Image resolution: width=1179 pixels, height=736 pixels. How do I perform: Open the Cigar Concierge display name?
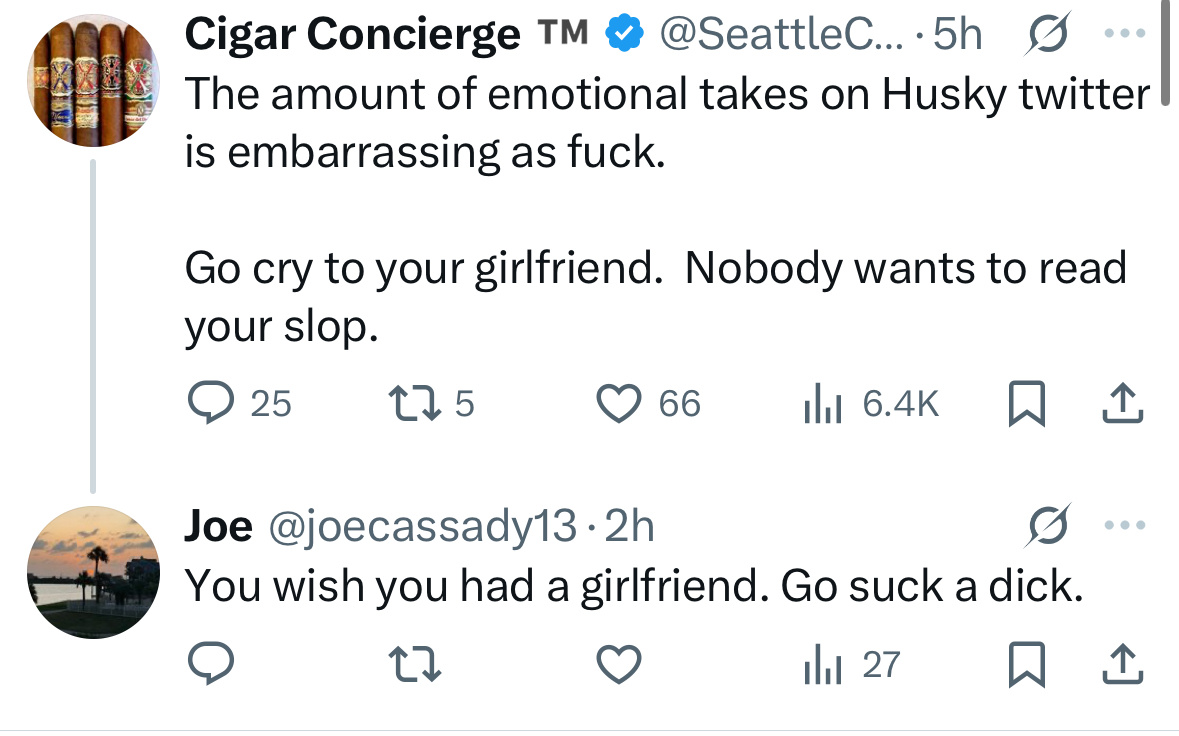pos(353,36)
